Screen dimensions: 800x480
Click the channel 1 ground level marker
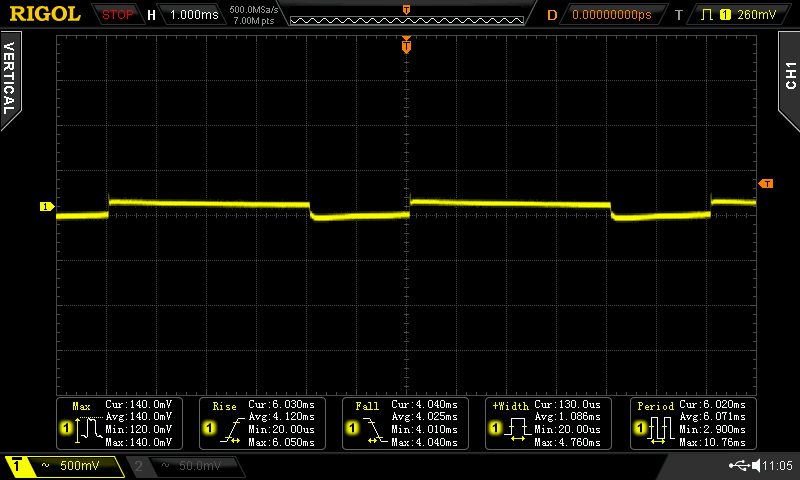pos(46,207)
